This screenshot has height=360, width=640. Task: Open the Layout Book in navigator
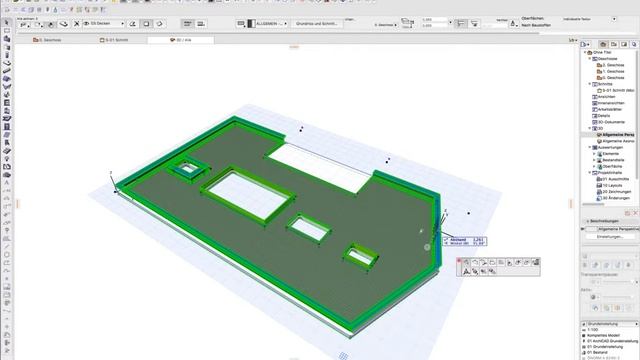click(624, 44)
